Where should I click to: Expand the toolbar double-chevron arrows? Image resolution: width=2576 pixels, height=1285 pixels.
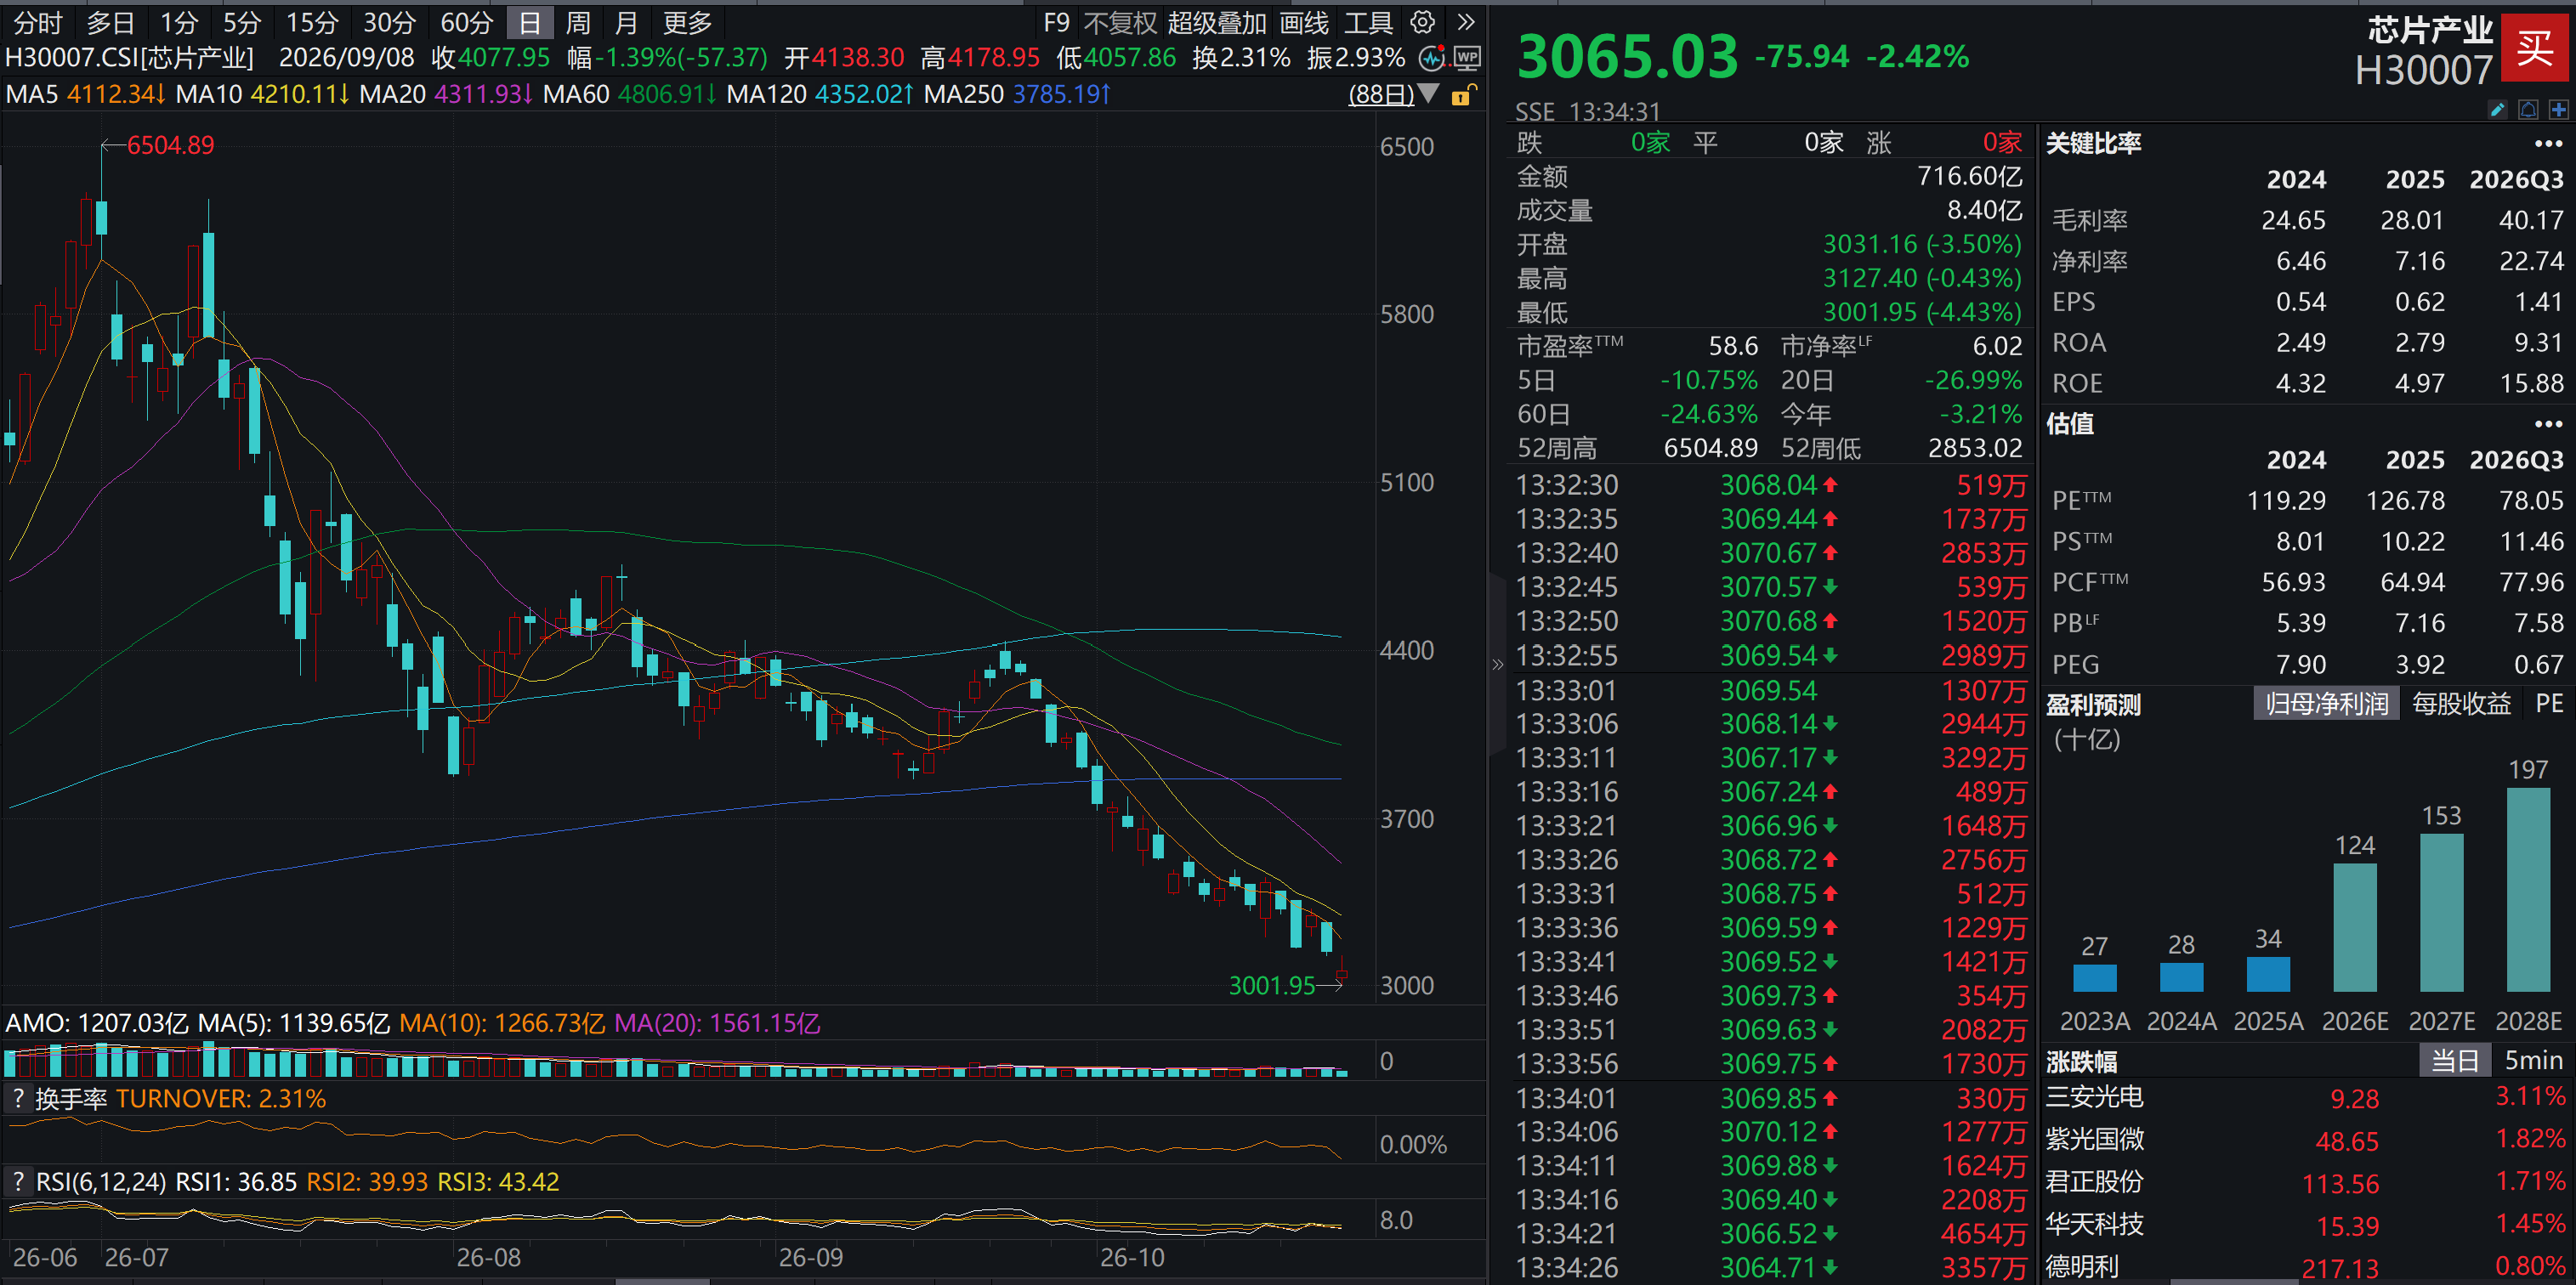click(x=1466, y=22)
